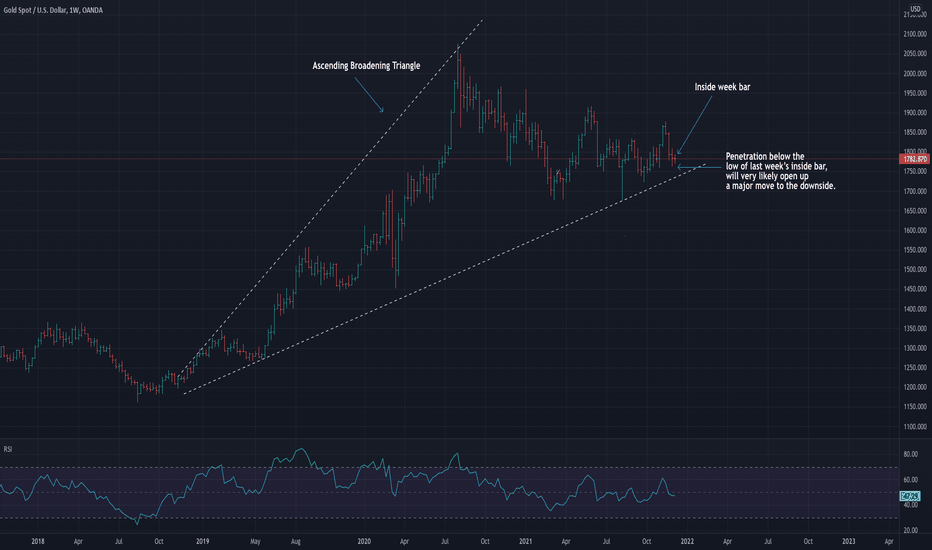Click the 1850.000 price axis label
Screen dimensions: 932x550
[x=915, y=133]
